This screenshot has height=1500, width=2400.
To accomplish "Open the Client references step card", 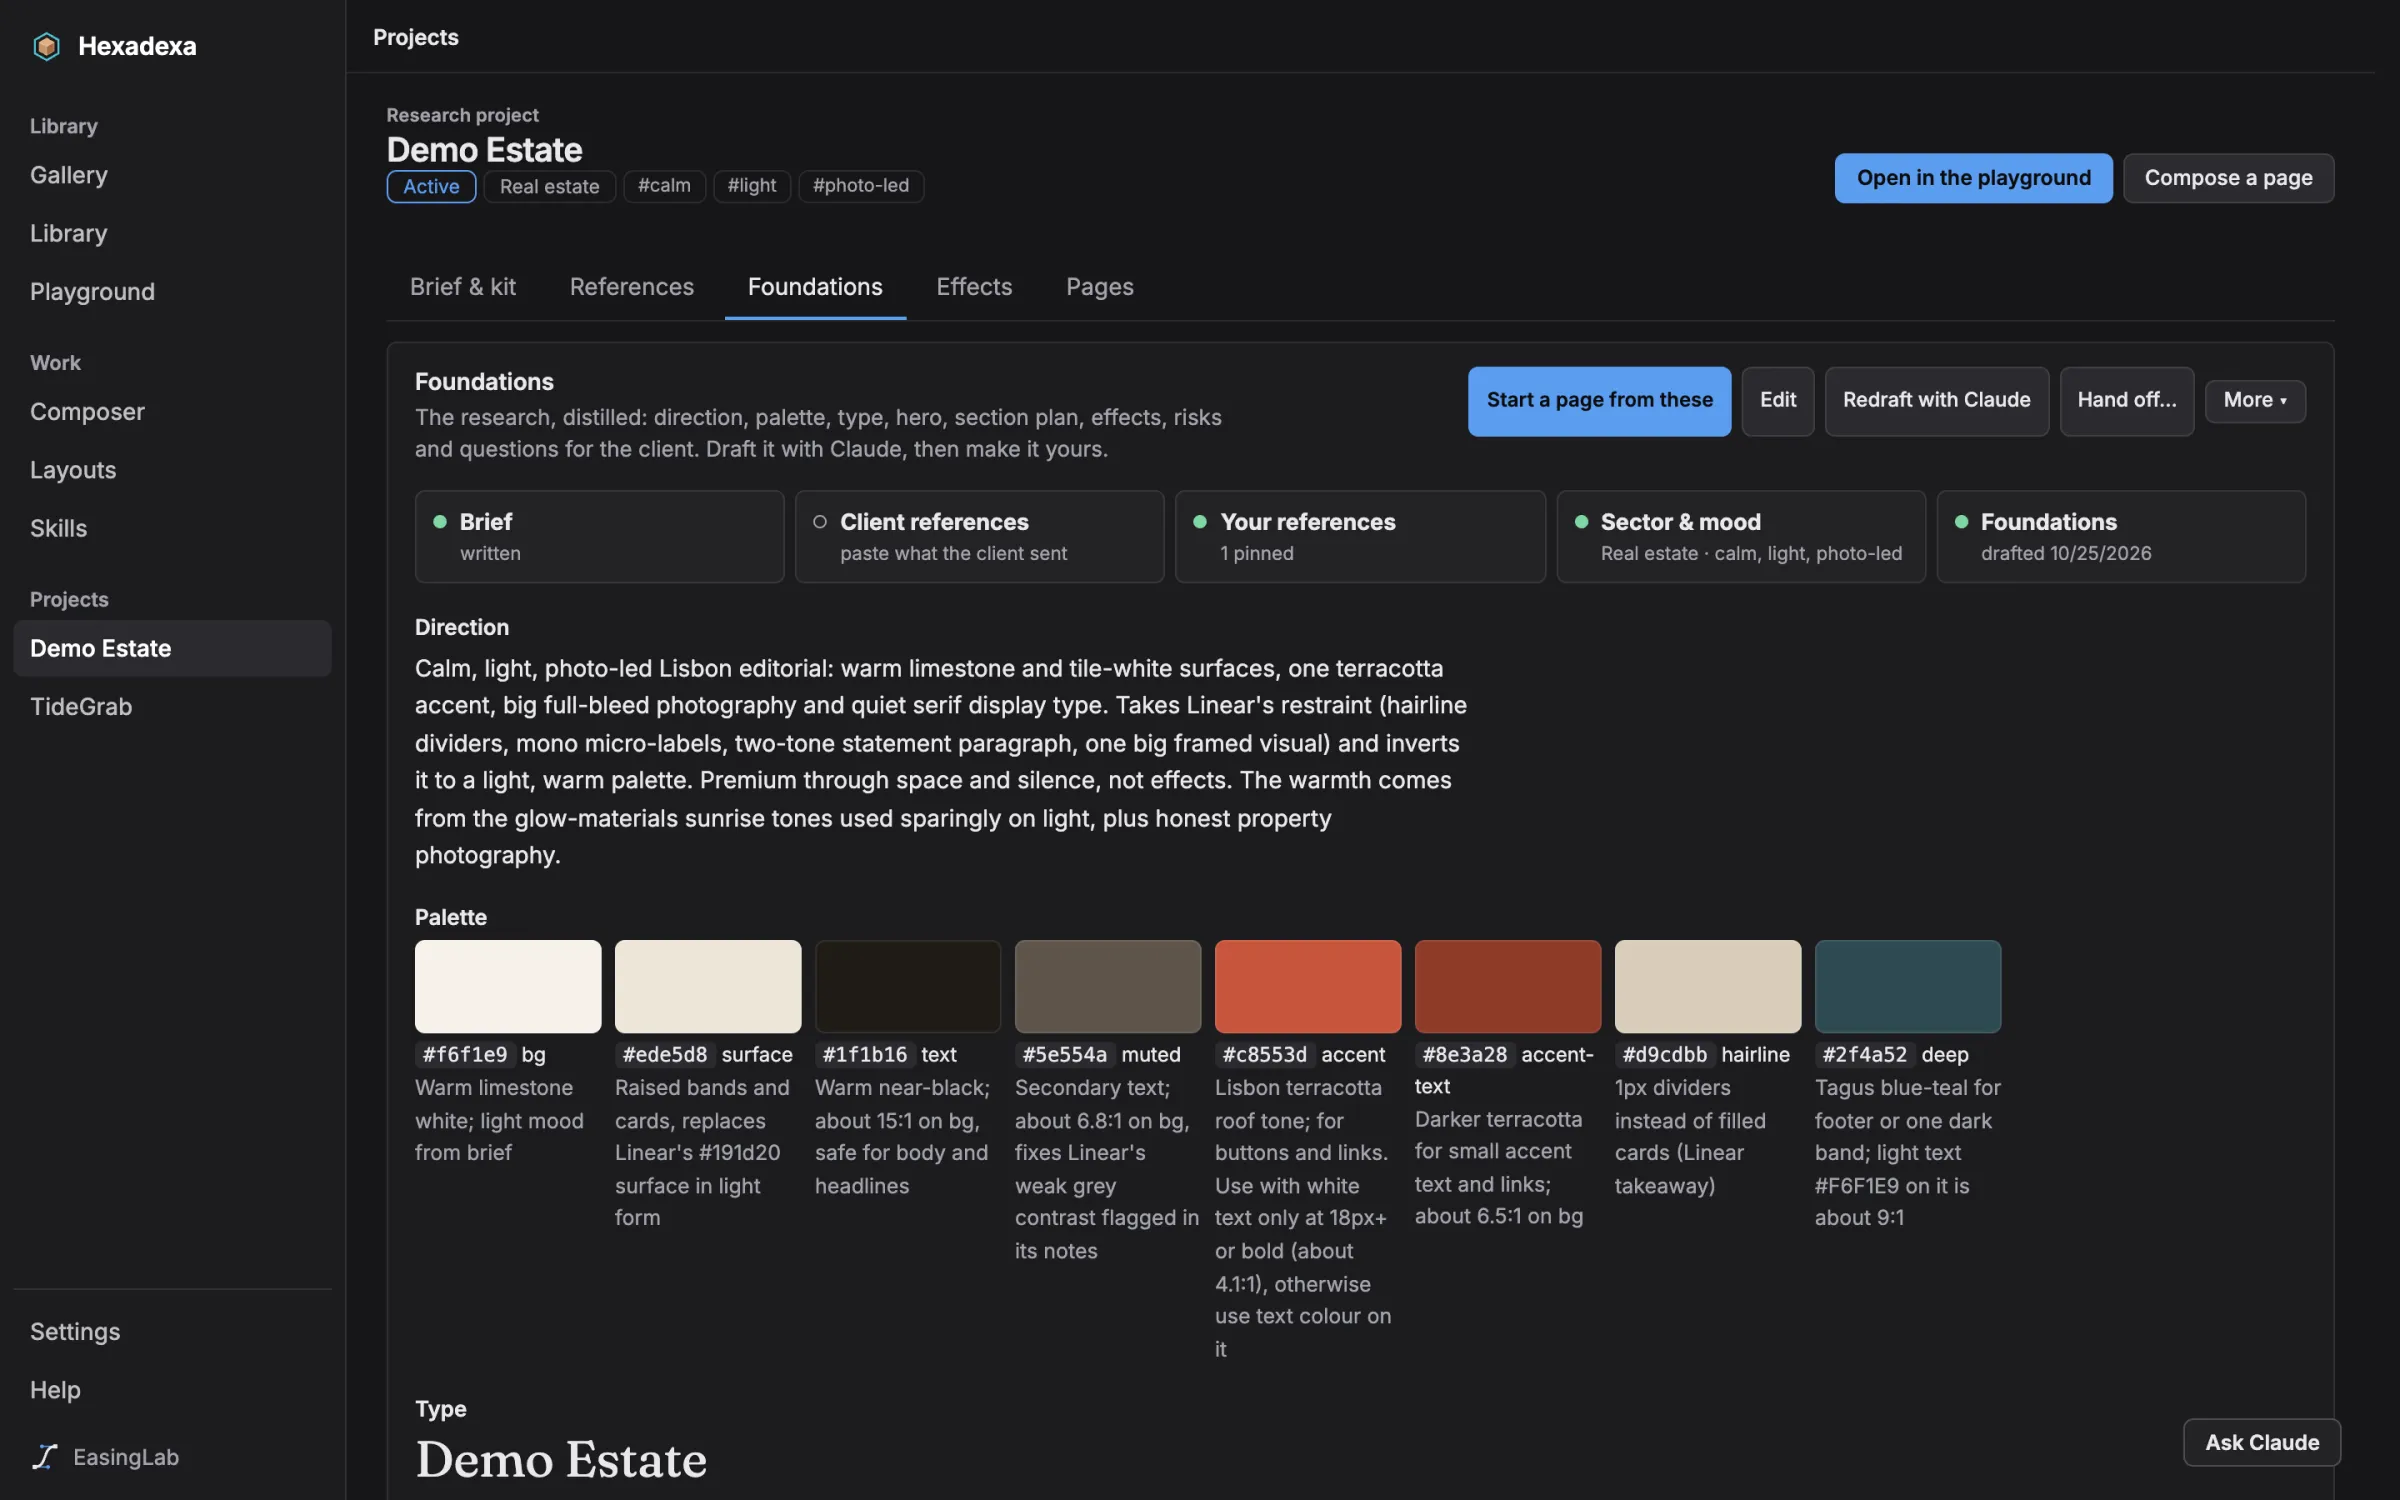I will [x=979, y=536].
